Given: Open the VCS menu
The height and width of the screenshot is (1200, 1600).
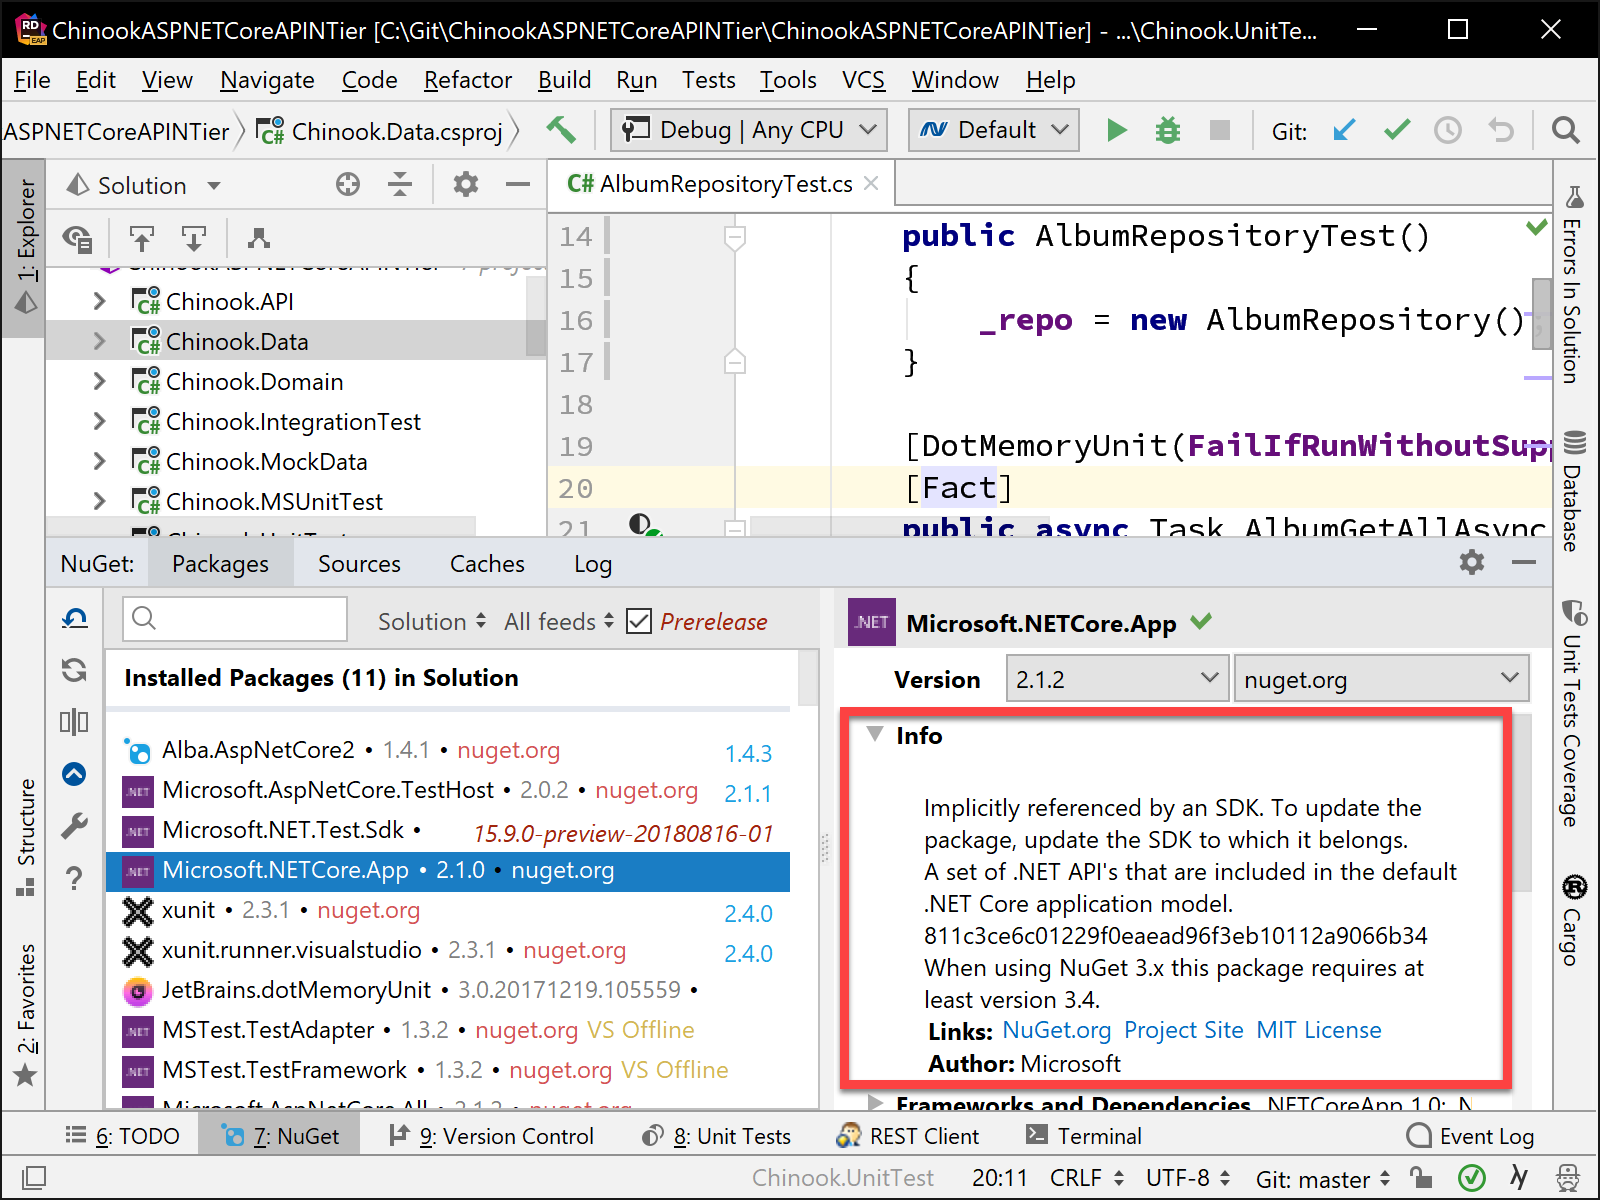Looking at the screenshot, I should (x=863, y=80).
